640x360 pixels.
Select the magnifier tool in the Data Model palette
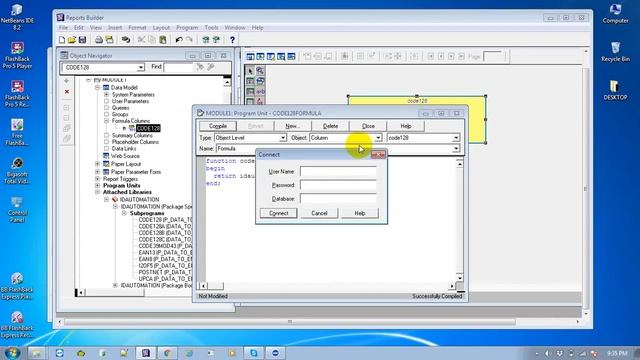[x=260, y=71]
